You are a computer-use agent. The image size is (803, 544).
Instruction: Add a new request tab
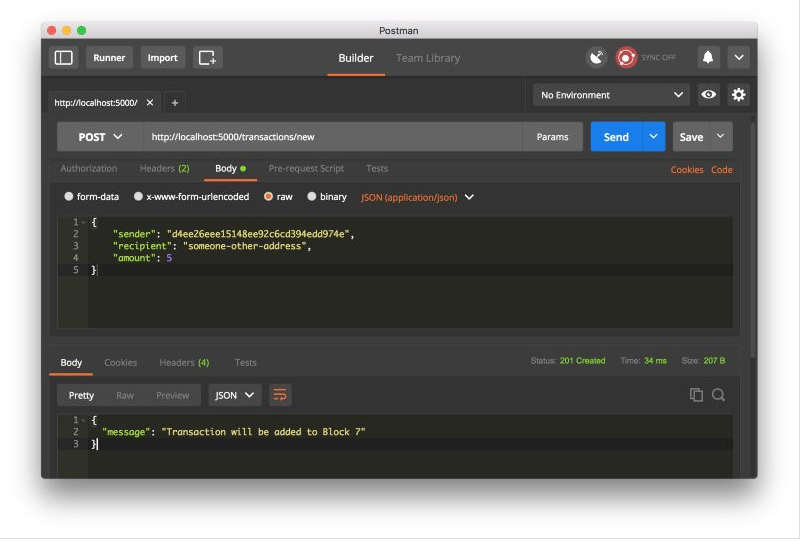click(175, 103)
